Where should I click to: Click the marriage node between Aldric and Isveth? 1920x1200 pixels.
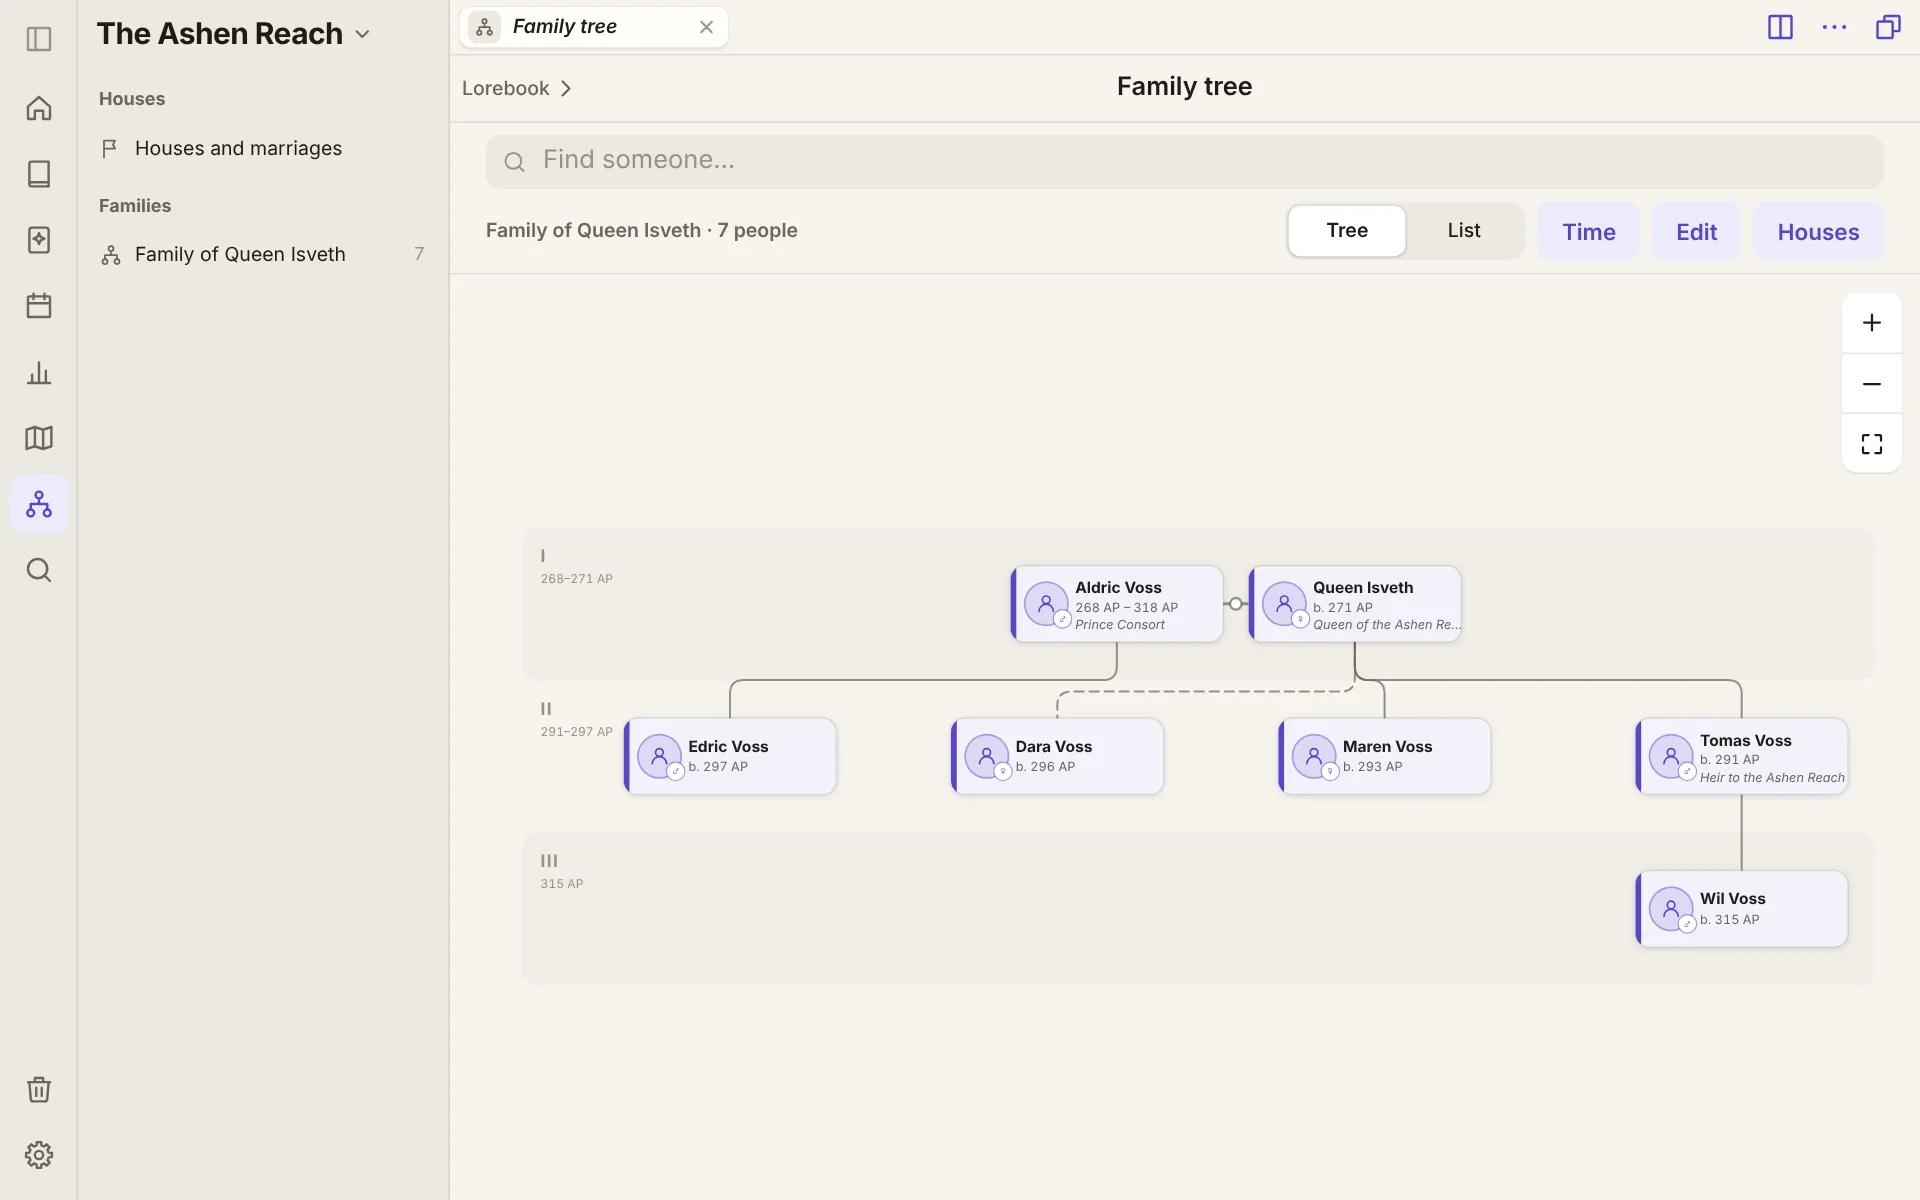(x=1236, y=604)
